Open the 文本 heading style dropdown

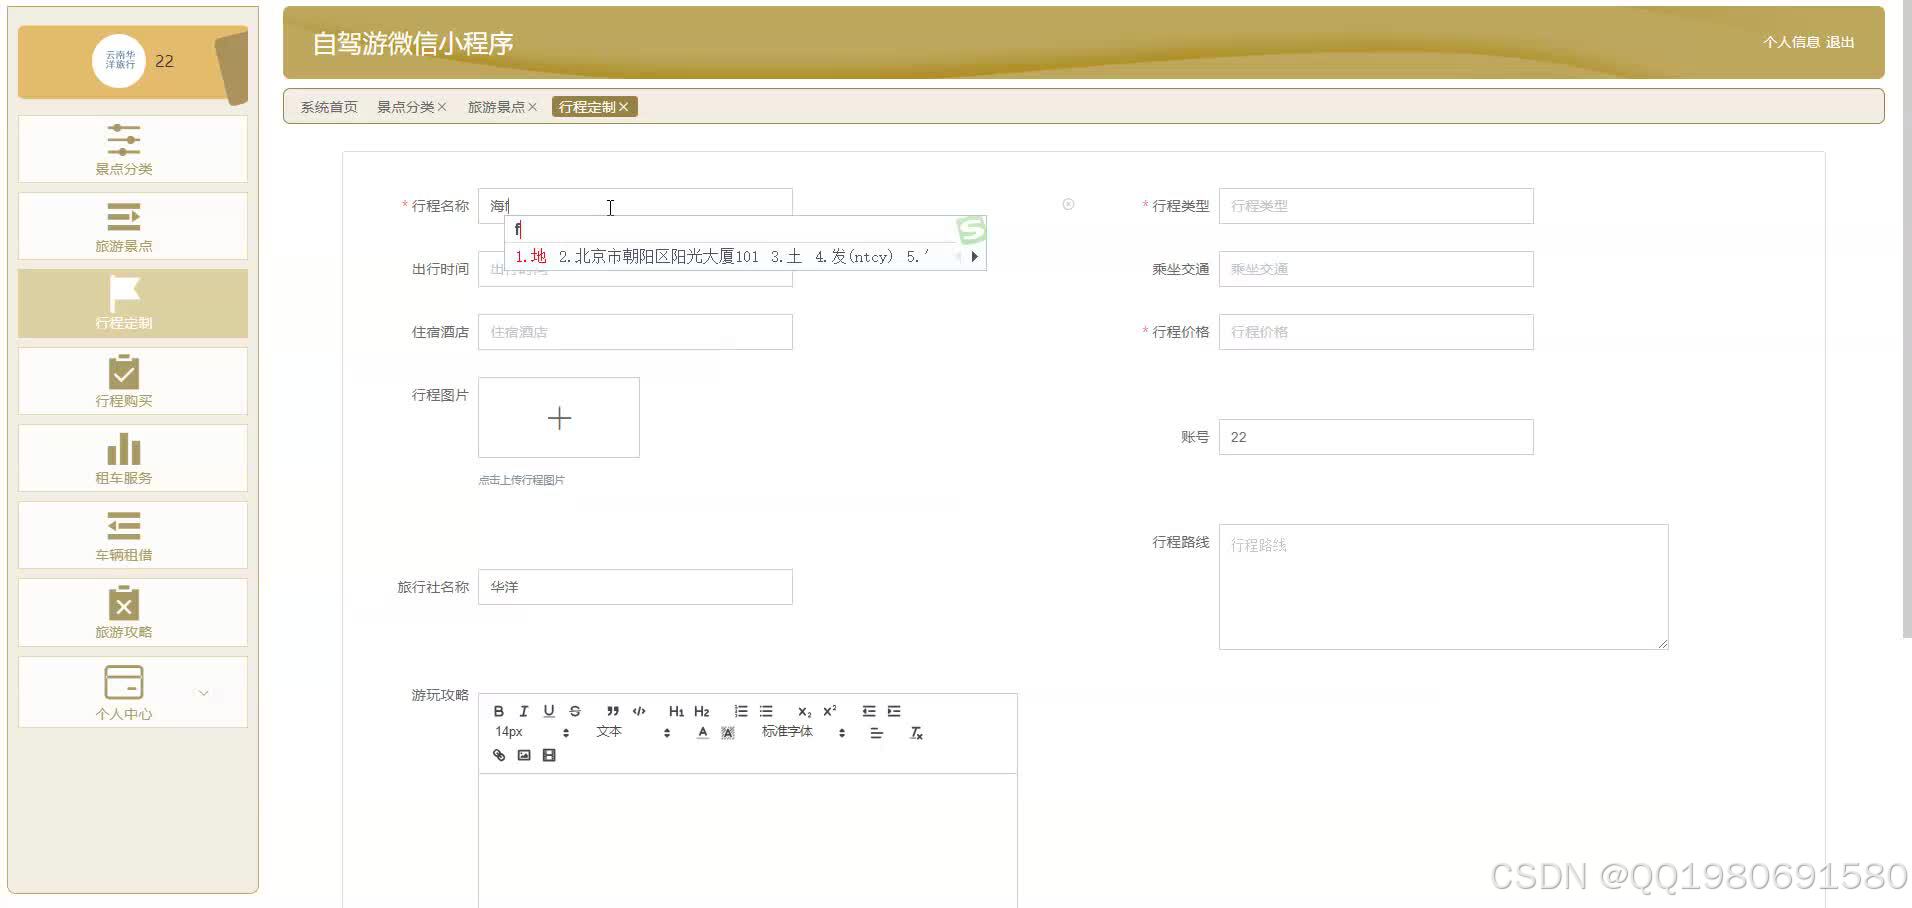click(633, 732)
